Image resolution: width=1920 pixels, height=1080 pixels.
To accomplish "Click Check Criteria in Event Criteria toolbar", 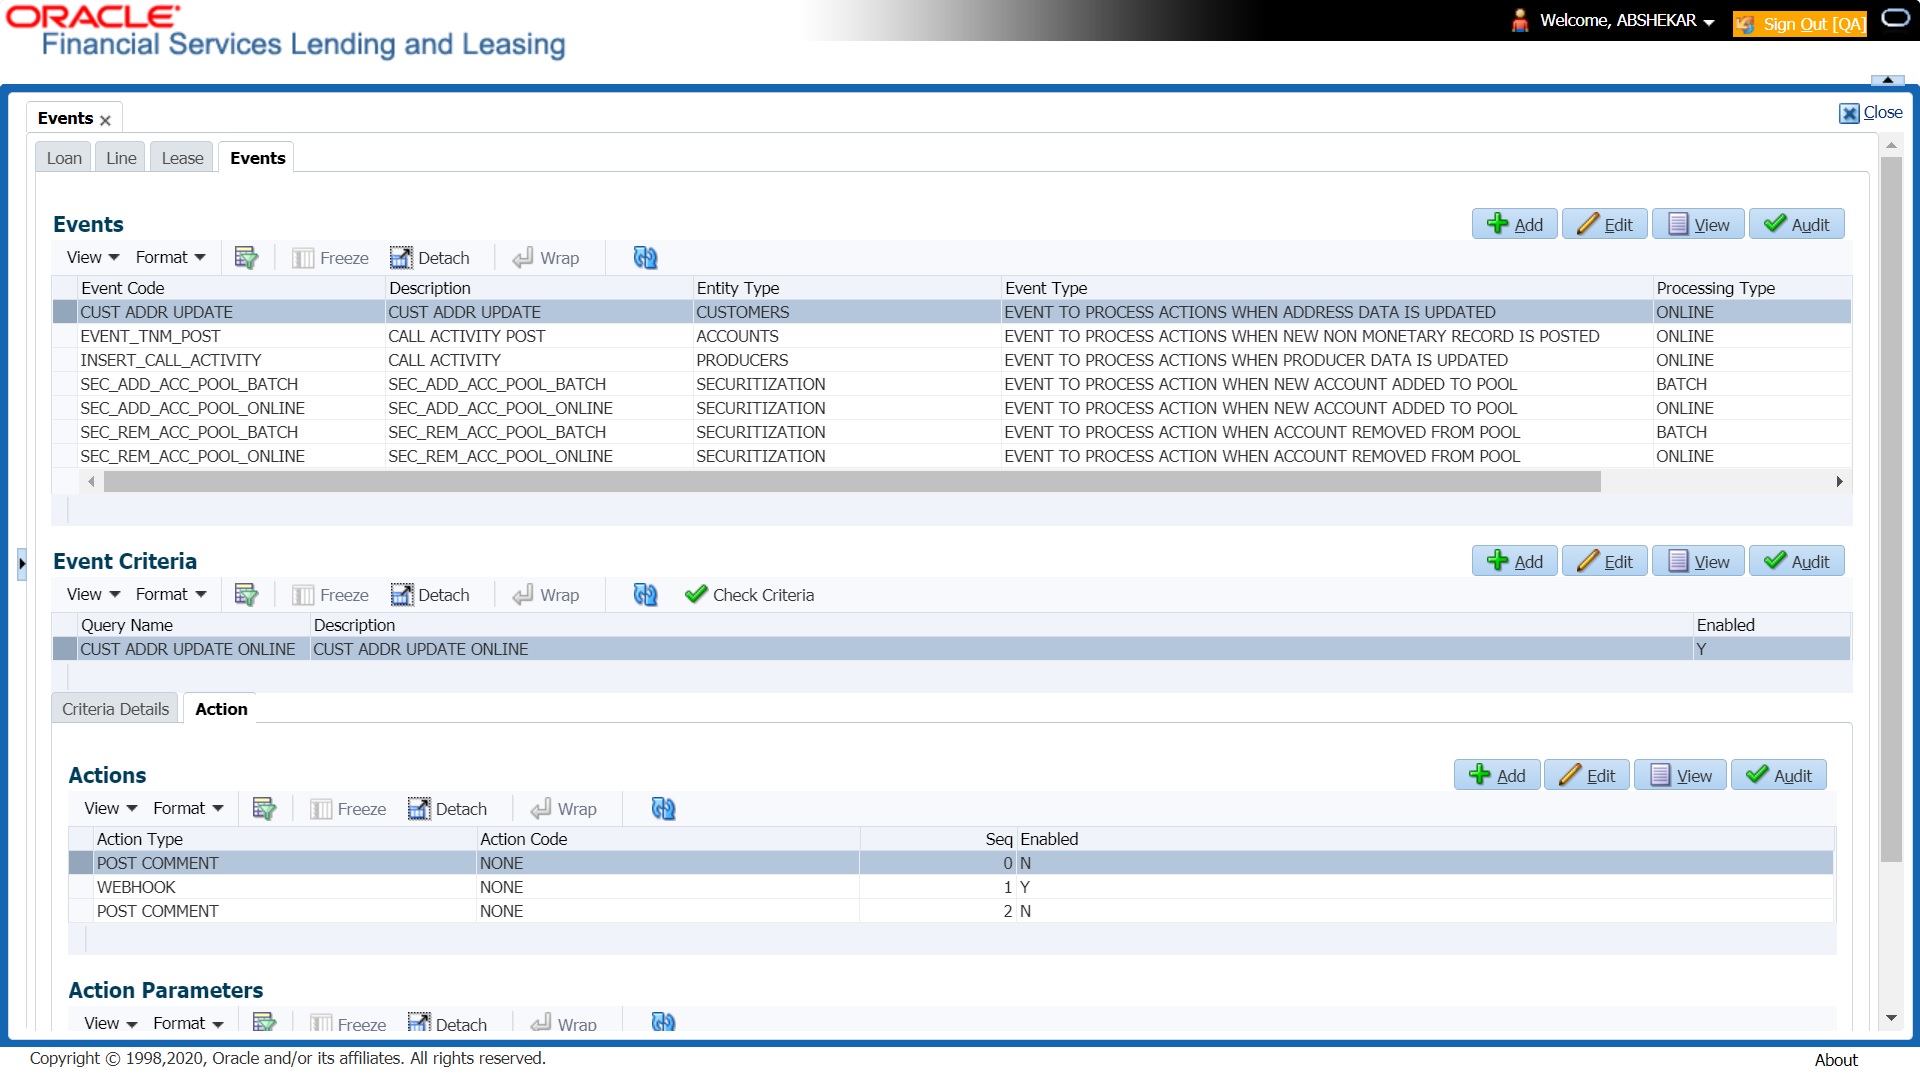I will pos(750,595).
